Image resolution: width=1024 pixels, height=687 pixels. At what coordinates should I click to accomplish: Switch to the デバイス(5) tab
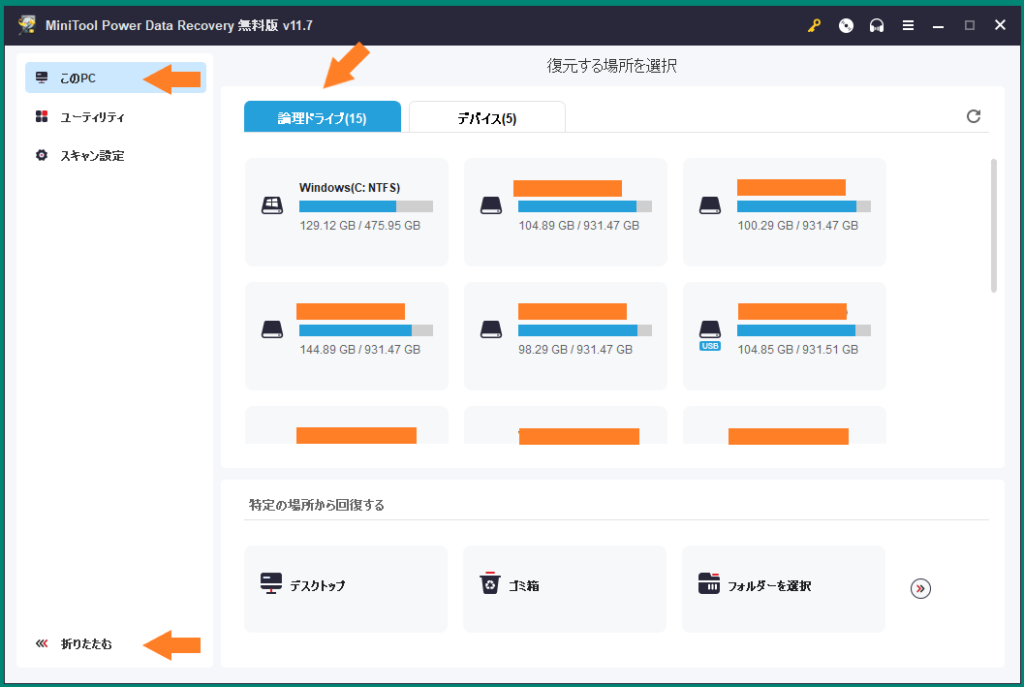pos(485,117)
